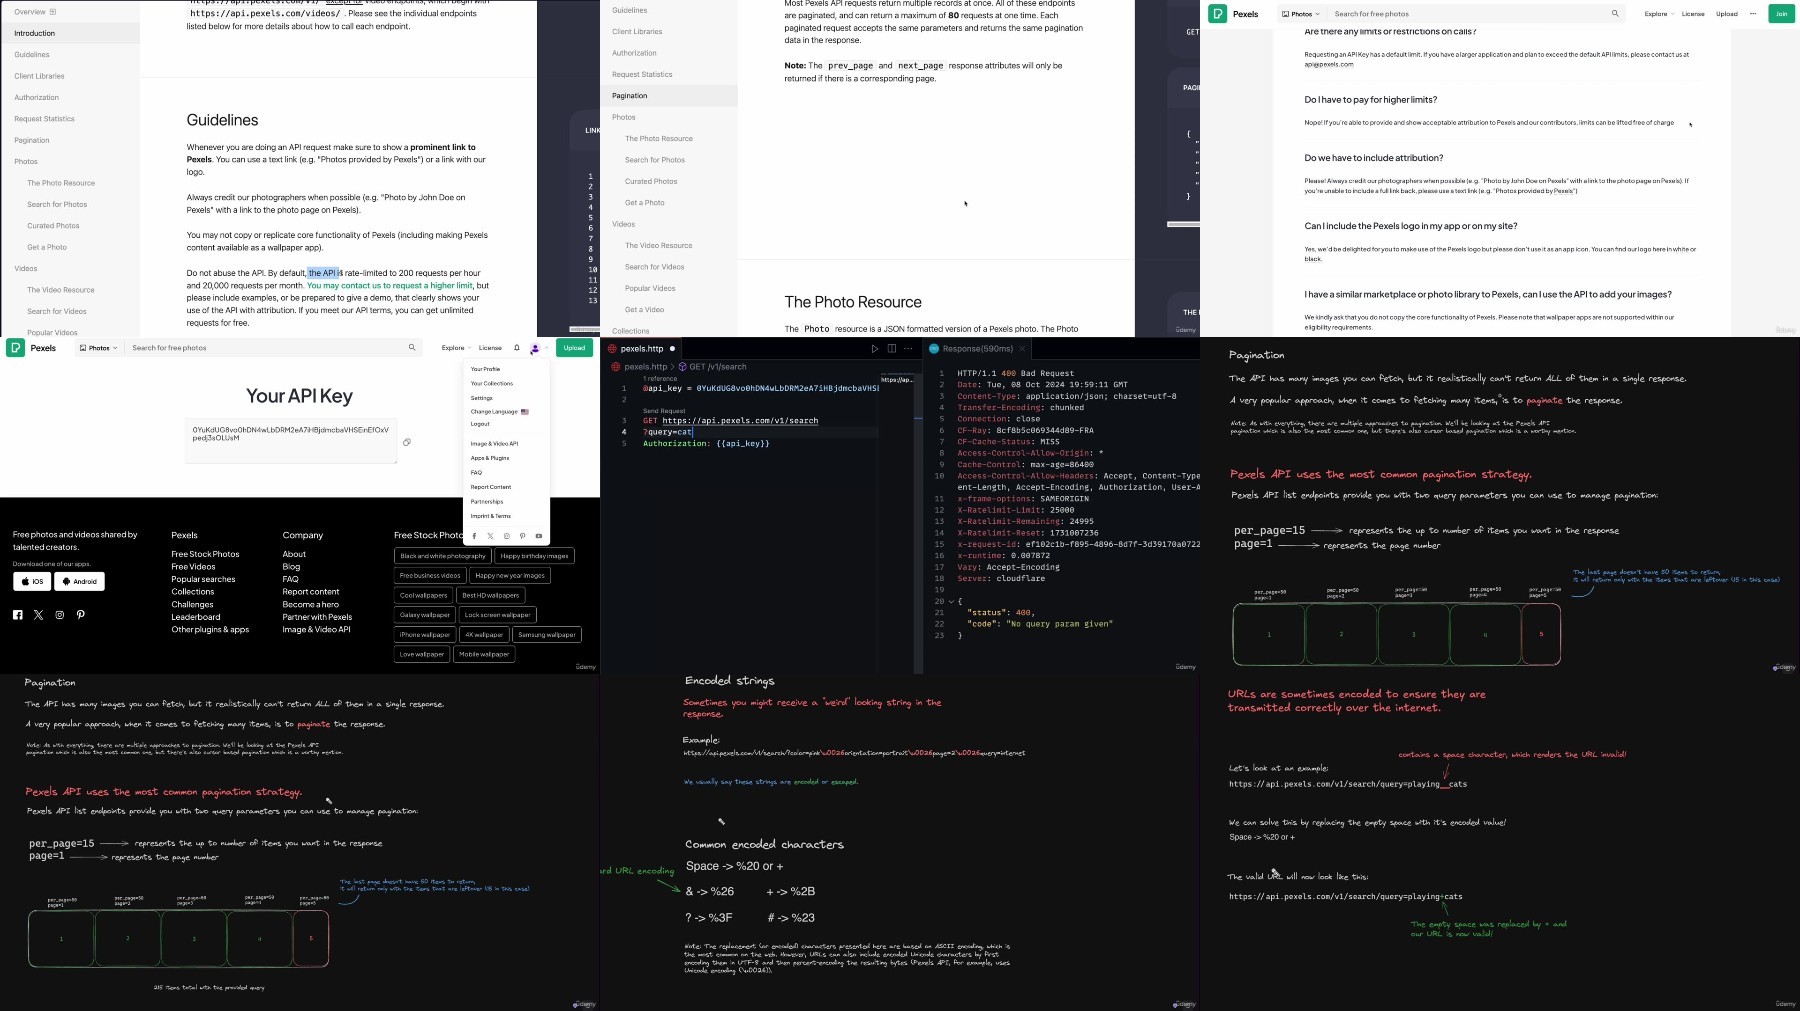Focus the search field on the page with Join
Screen dimensions: 1800x1011
pyautogui.click(x=1476, y=14)
